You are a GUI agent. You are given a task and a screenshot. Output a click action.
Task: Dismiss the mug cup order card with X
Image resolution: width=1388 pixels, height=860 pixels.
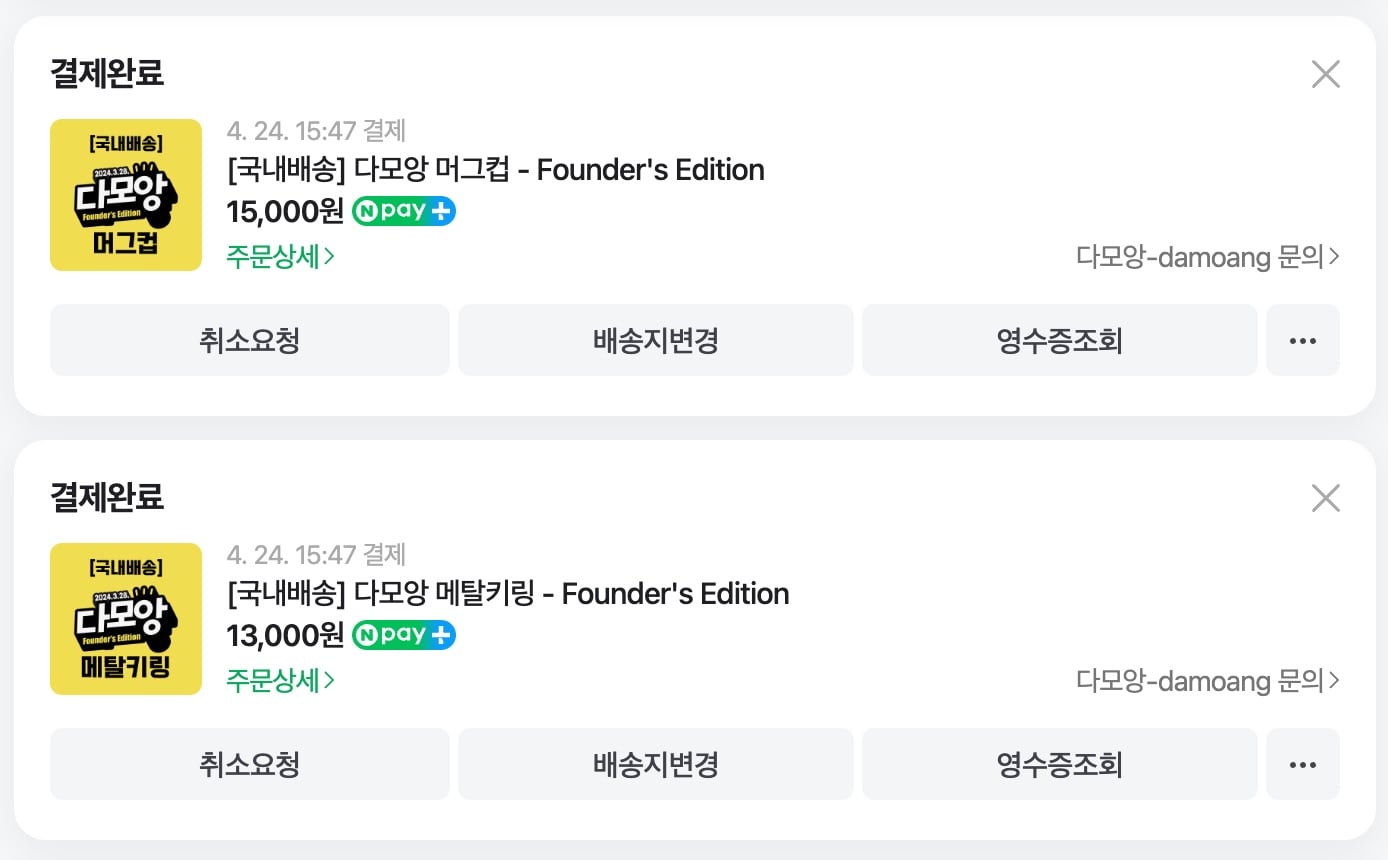click(1325, 74)
